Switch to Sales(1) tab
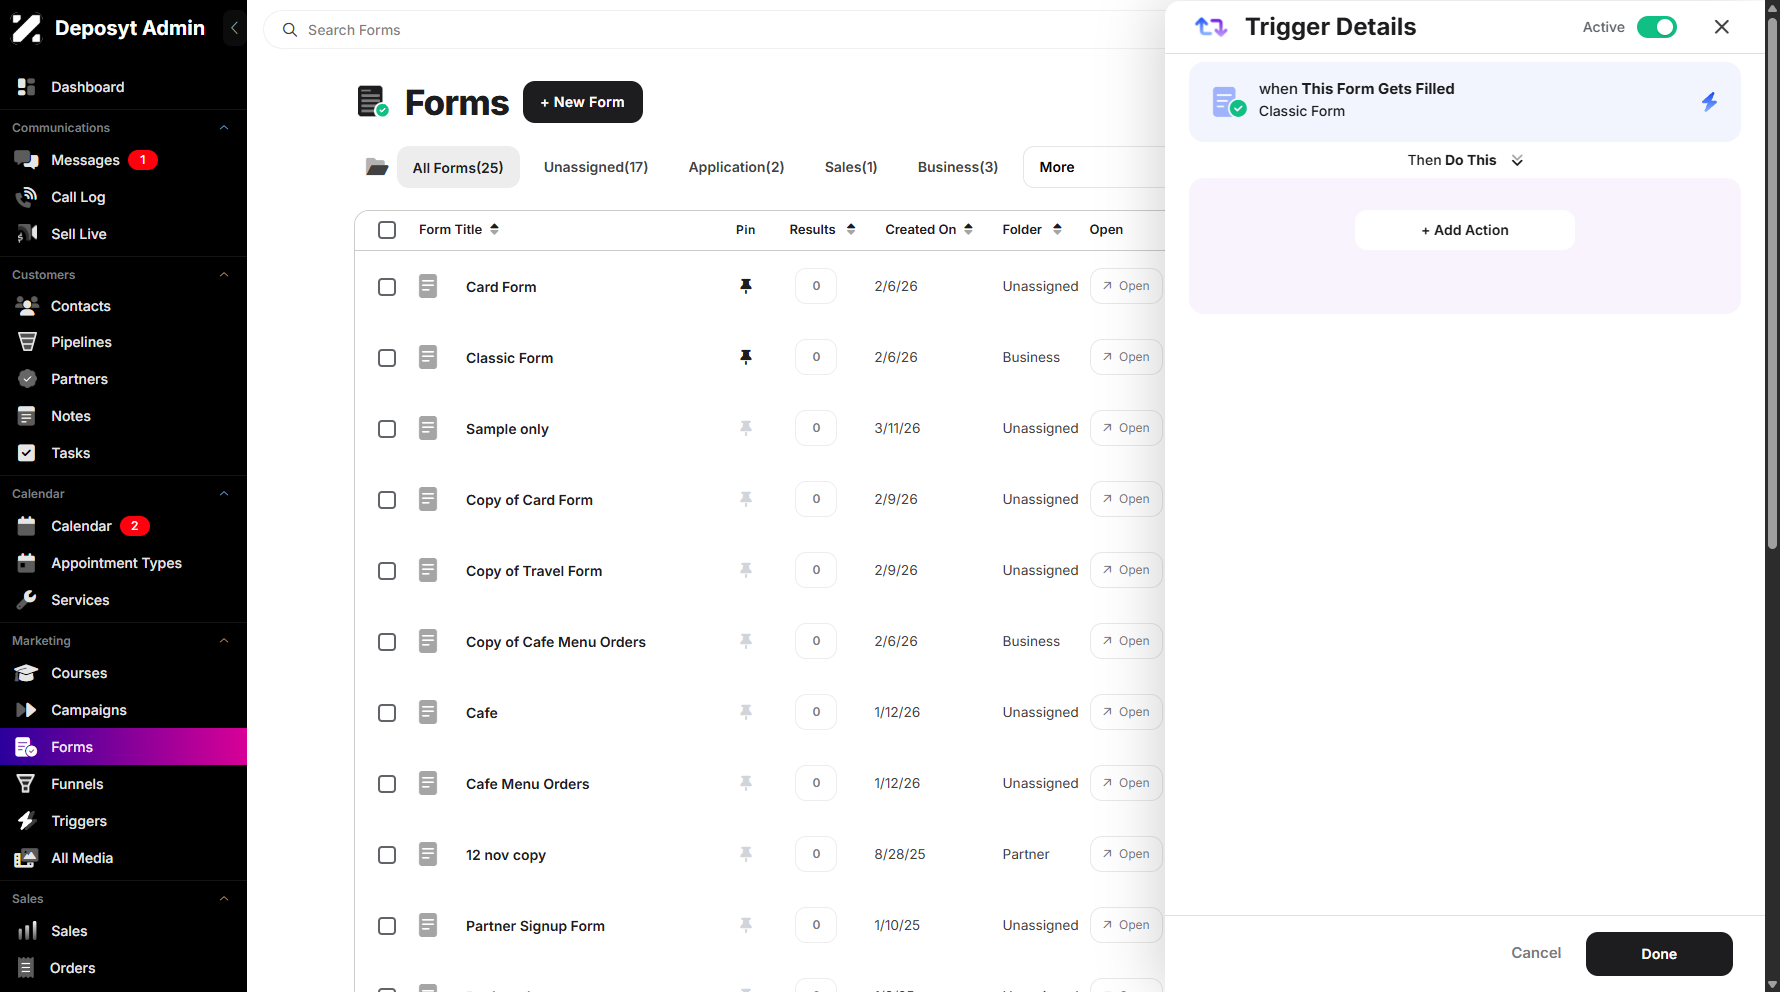Screen dimensions: 1780x992 [x=851, y=167]
